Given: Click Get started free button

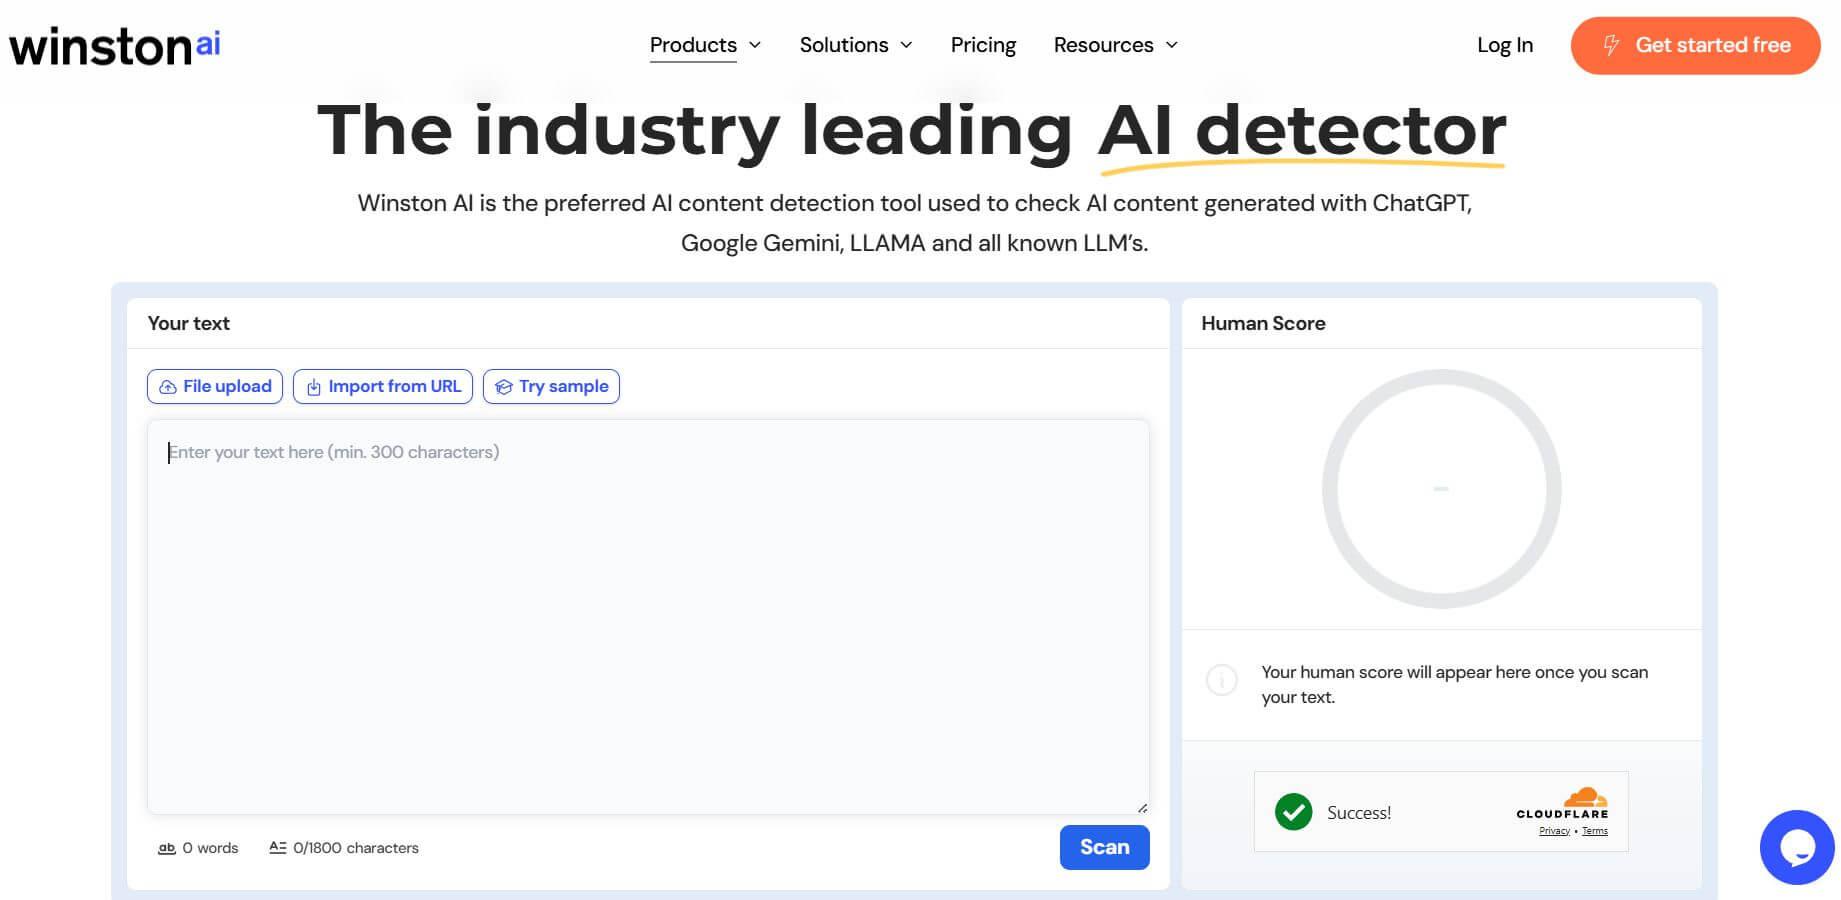Looking at the screenshot, I should (x=1695, y=45).
